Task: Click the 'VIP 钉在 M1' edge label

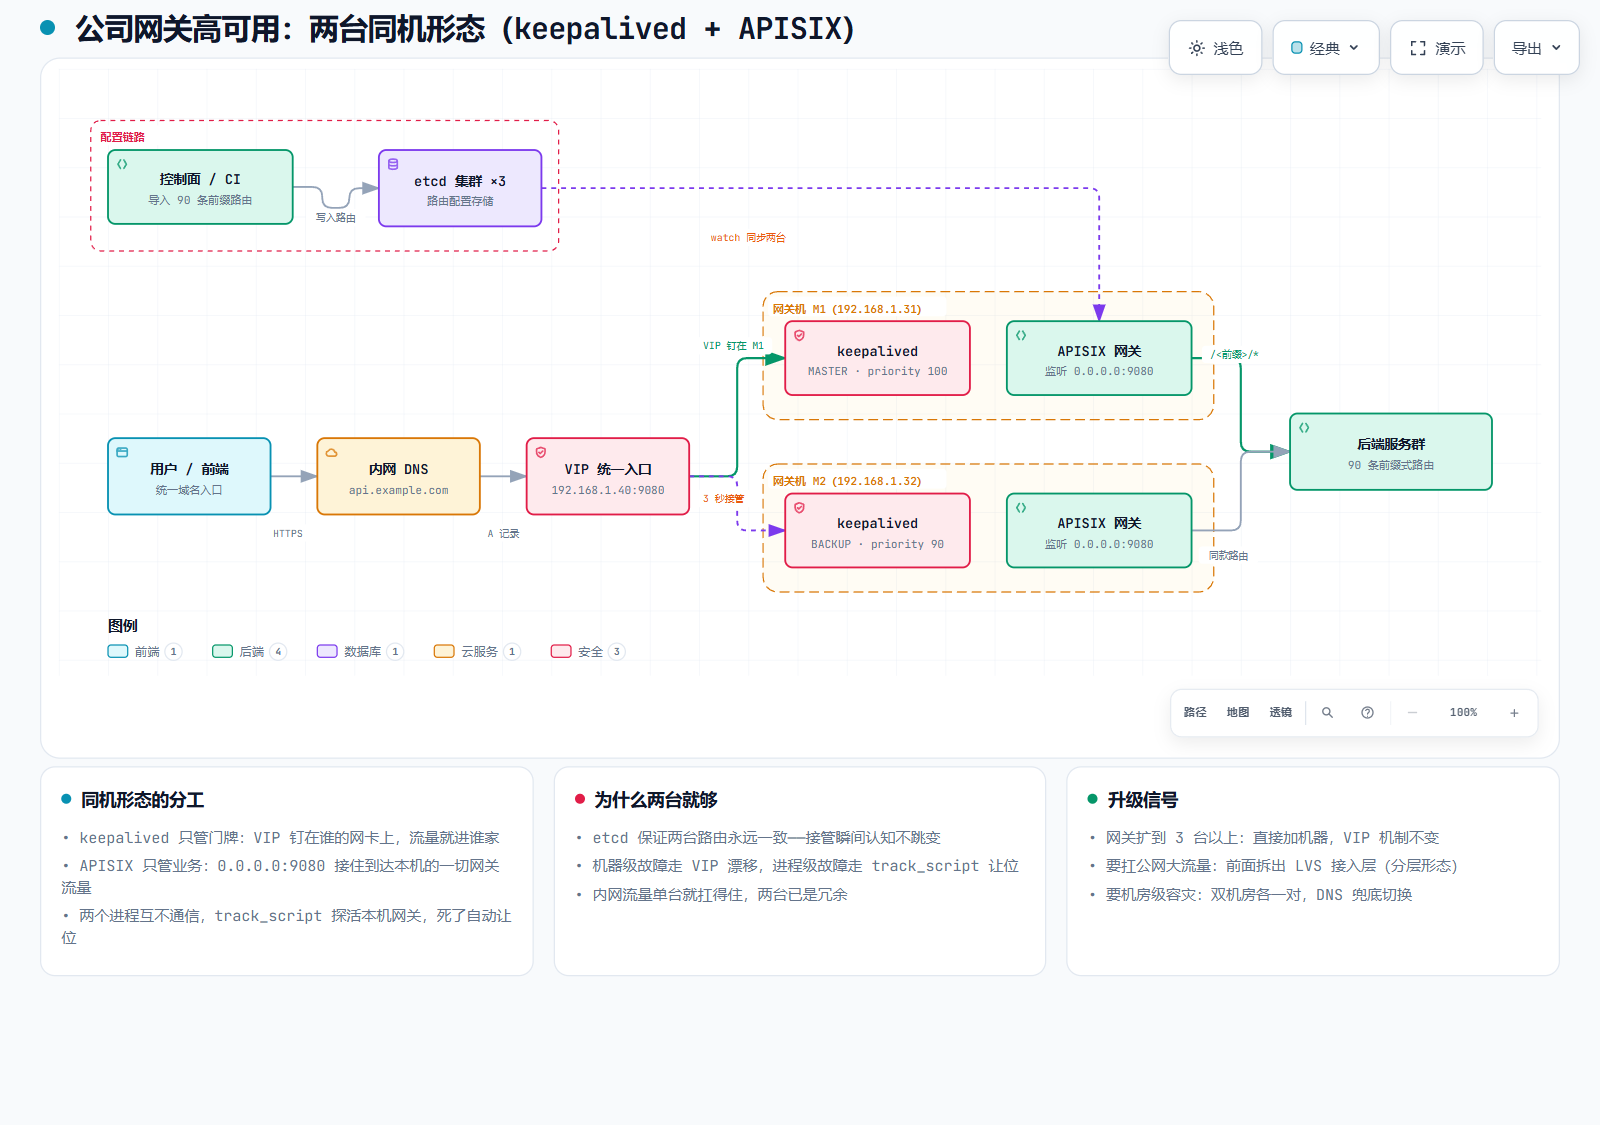Action: [x=733, y=346]
